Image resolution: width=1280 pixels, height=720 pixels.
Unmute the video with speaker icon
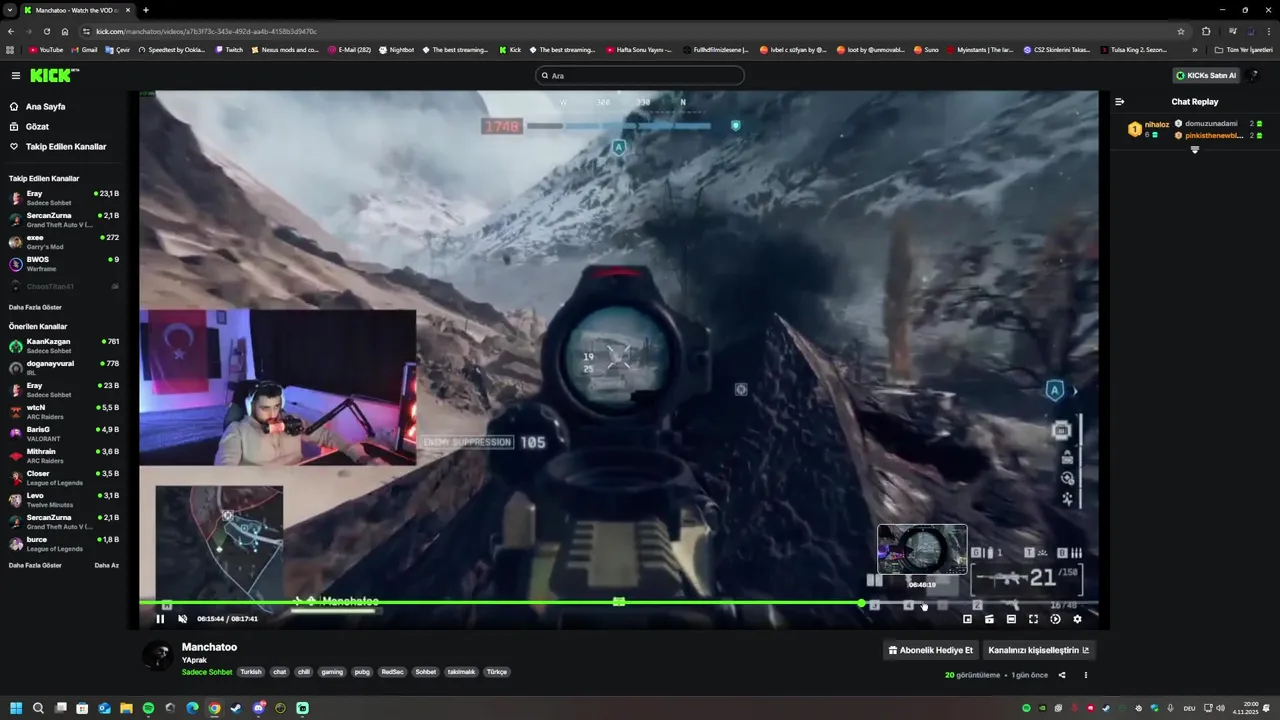click(x=182, y=619)
